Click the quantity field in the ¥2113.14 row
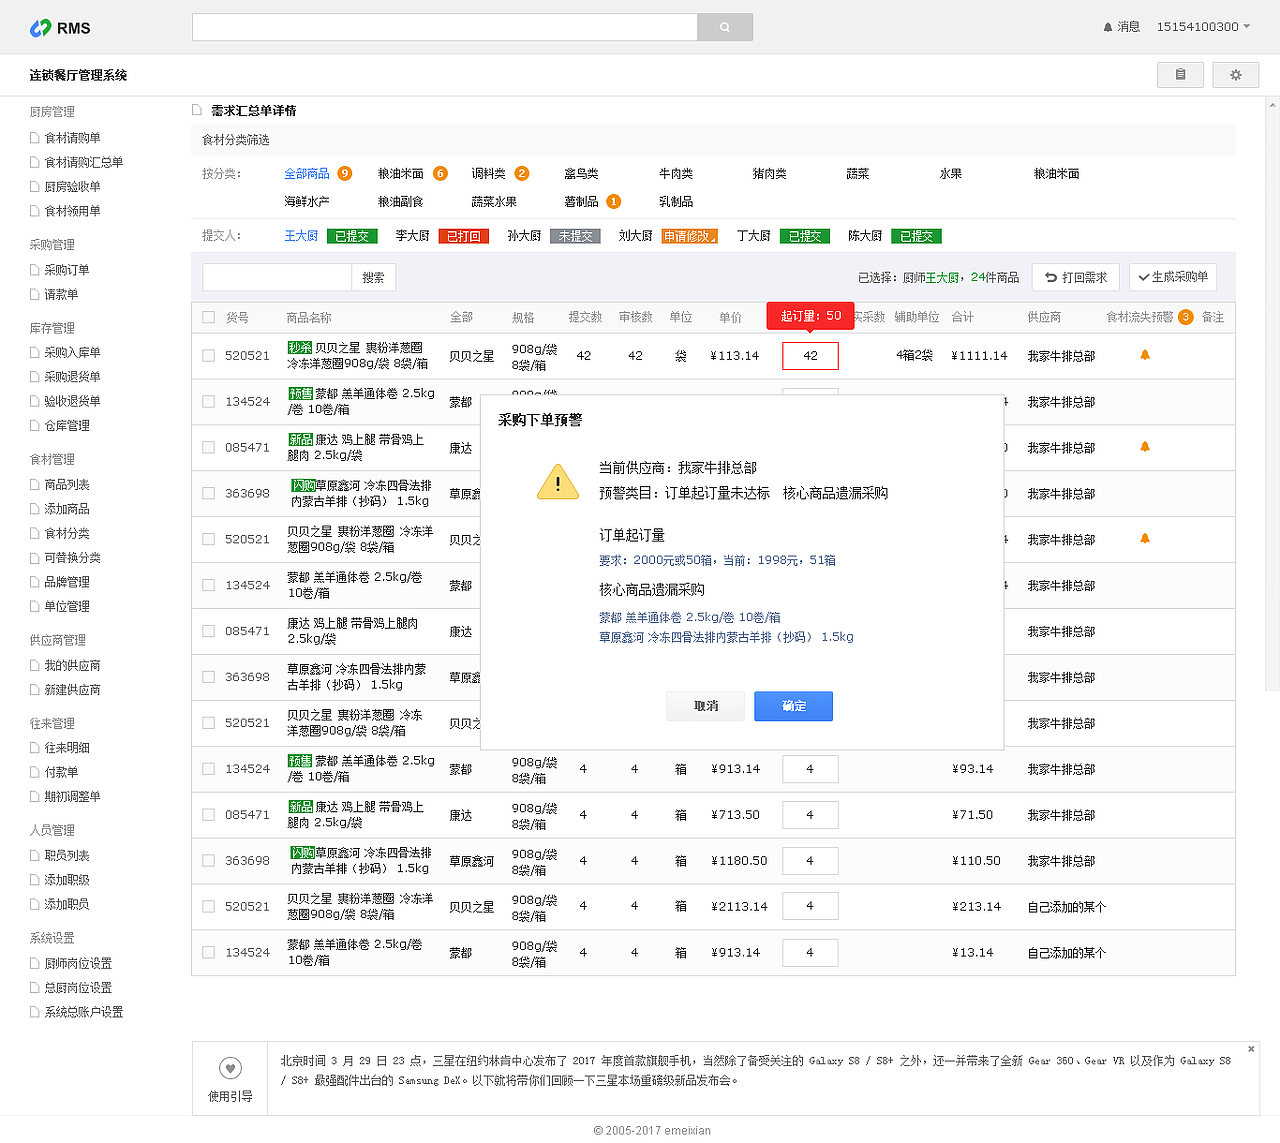 click(x=810, y=907)
